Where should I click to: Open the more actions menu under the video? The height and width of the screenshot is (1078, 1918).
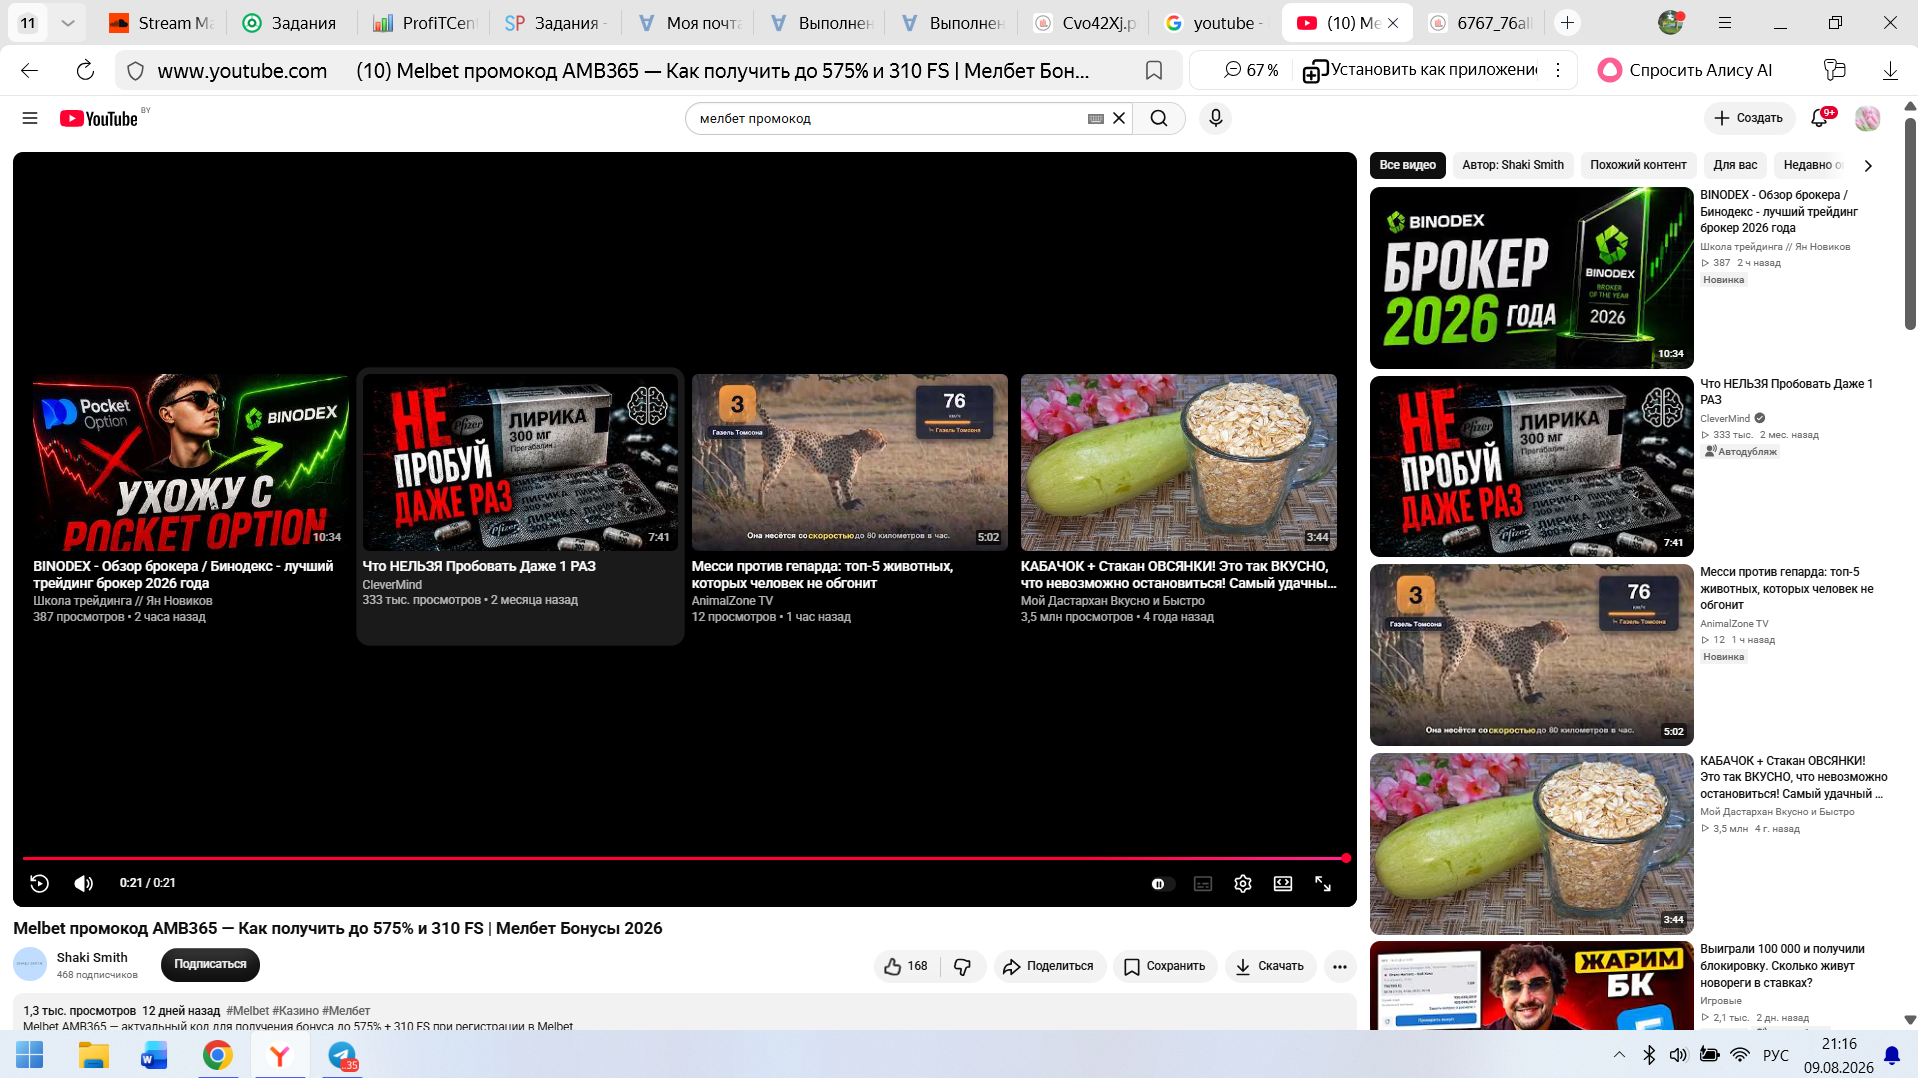point(1340,966)
